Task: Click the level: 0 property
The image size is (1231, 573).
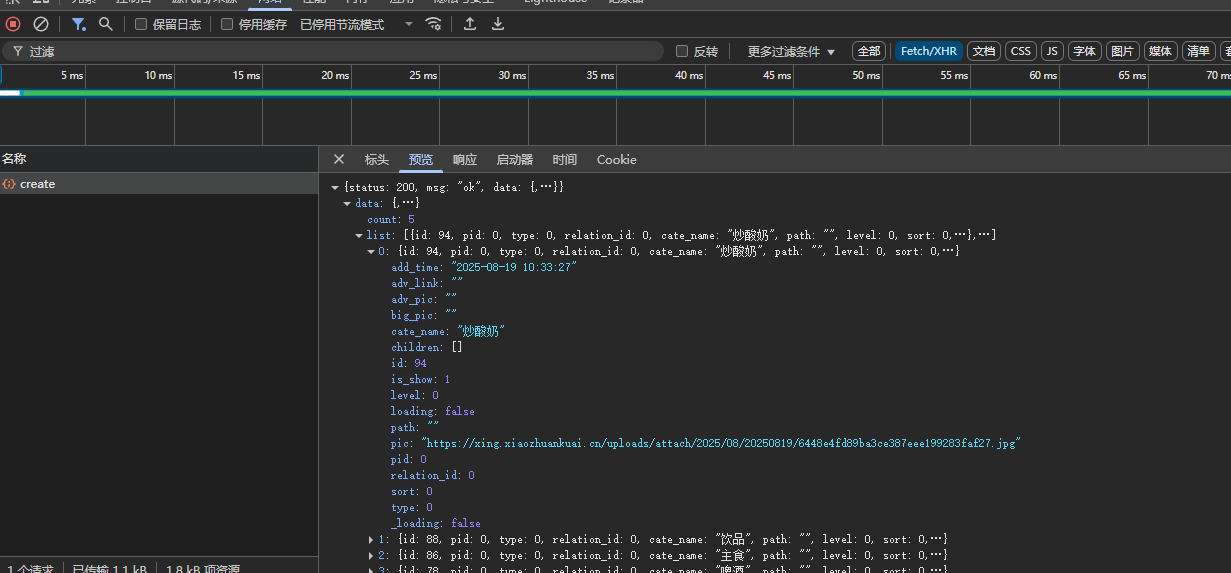Action: [415, 395]
